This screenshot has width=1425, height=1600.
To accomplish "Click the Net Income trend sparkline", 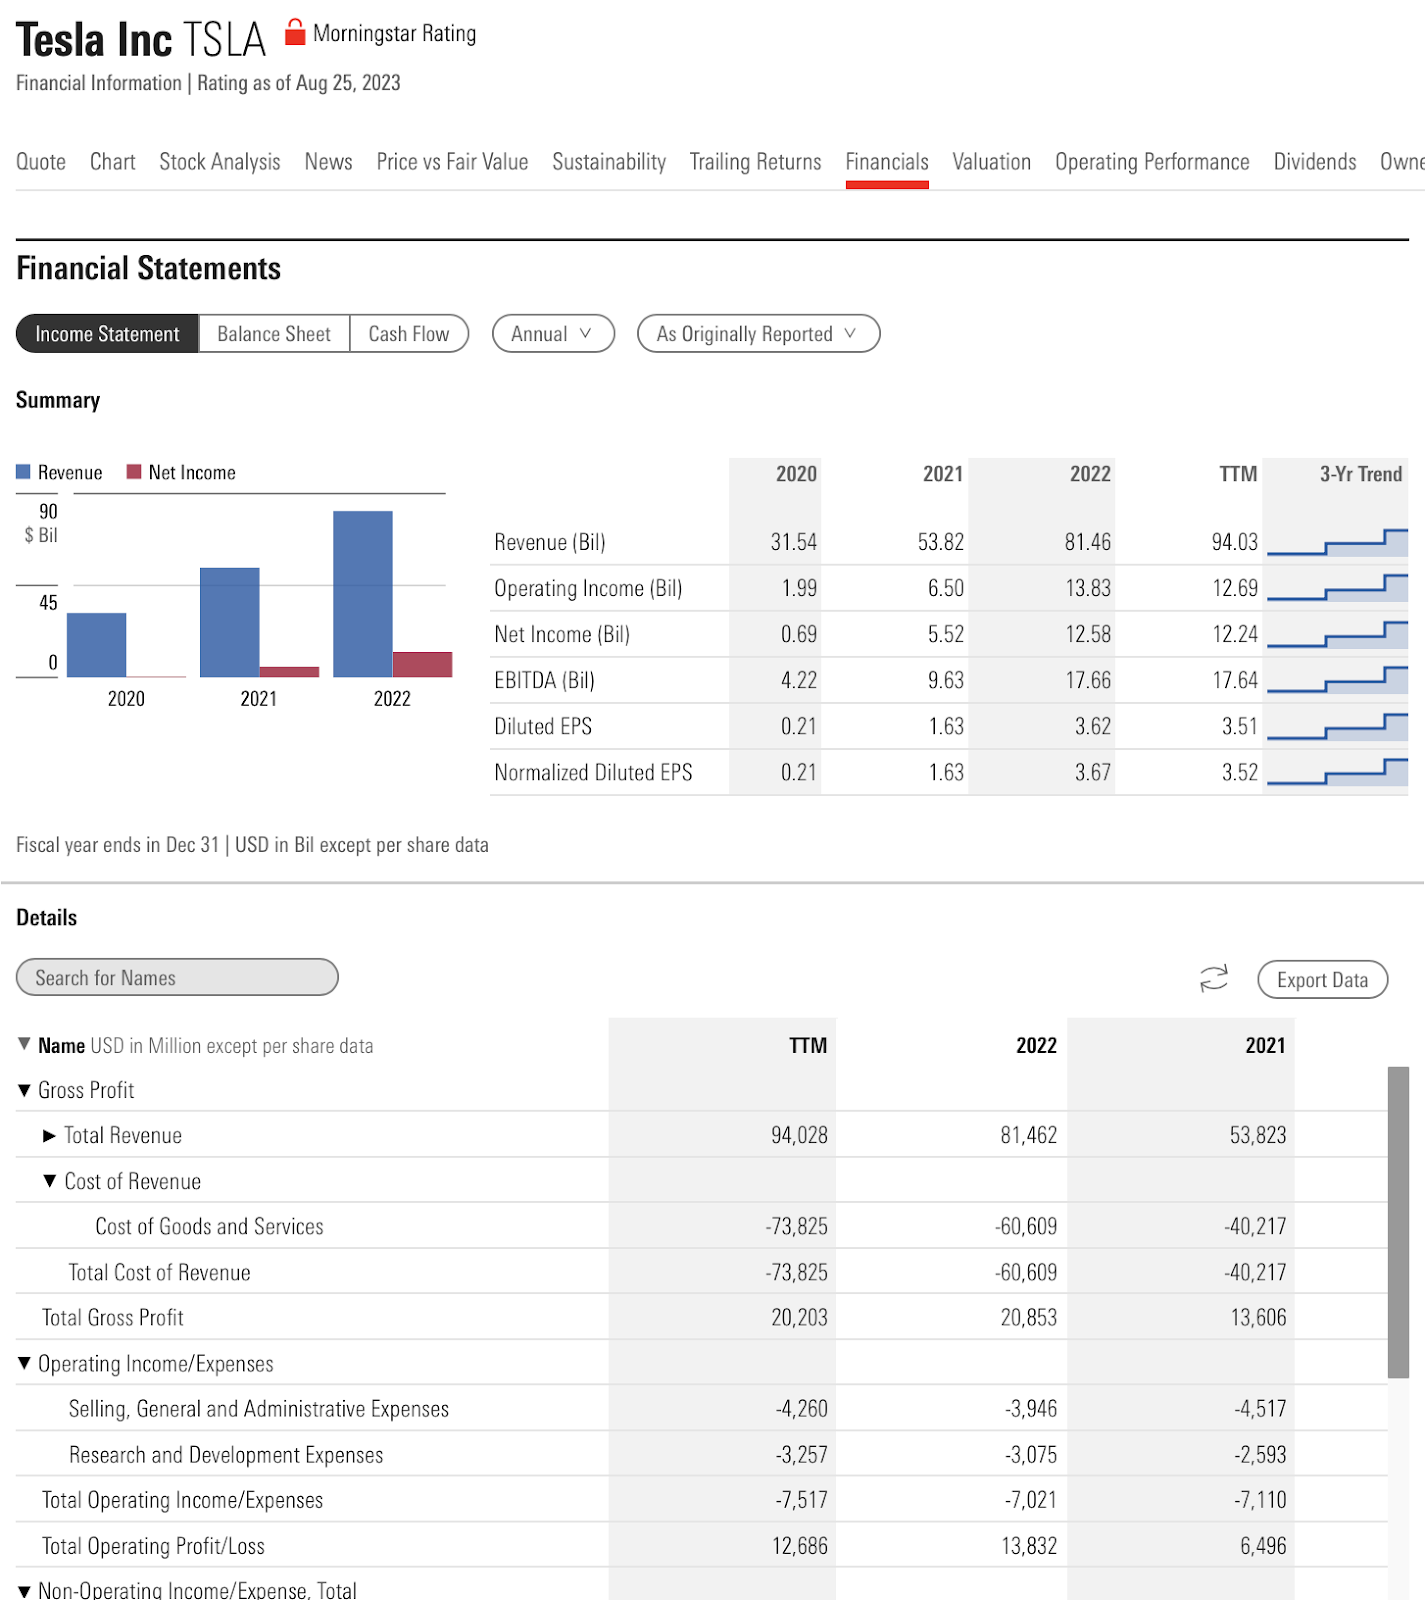I will pos(1337,634).
